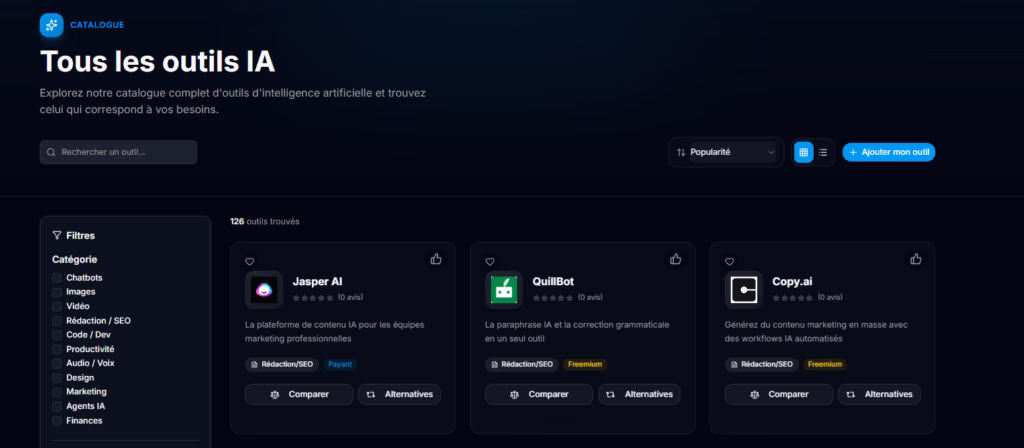Open the Popularité sort dropdown
Image resolution: width=1024 pixels, height=448 pixels.
click(733, 152)
